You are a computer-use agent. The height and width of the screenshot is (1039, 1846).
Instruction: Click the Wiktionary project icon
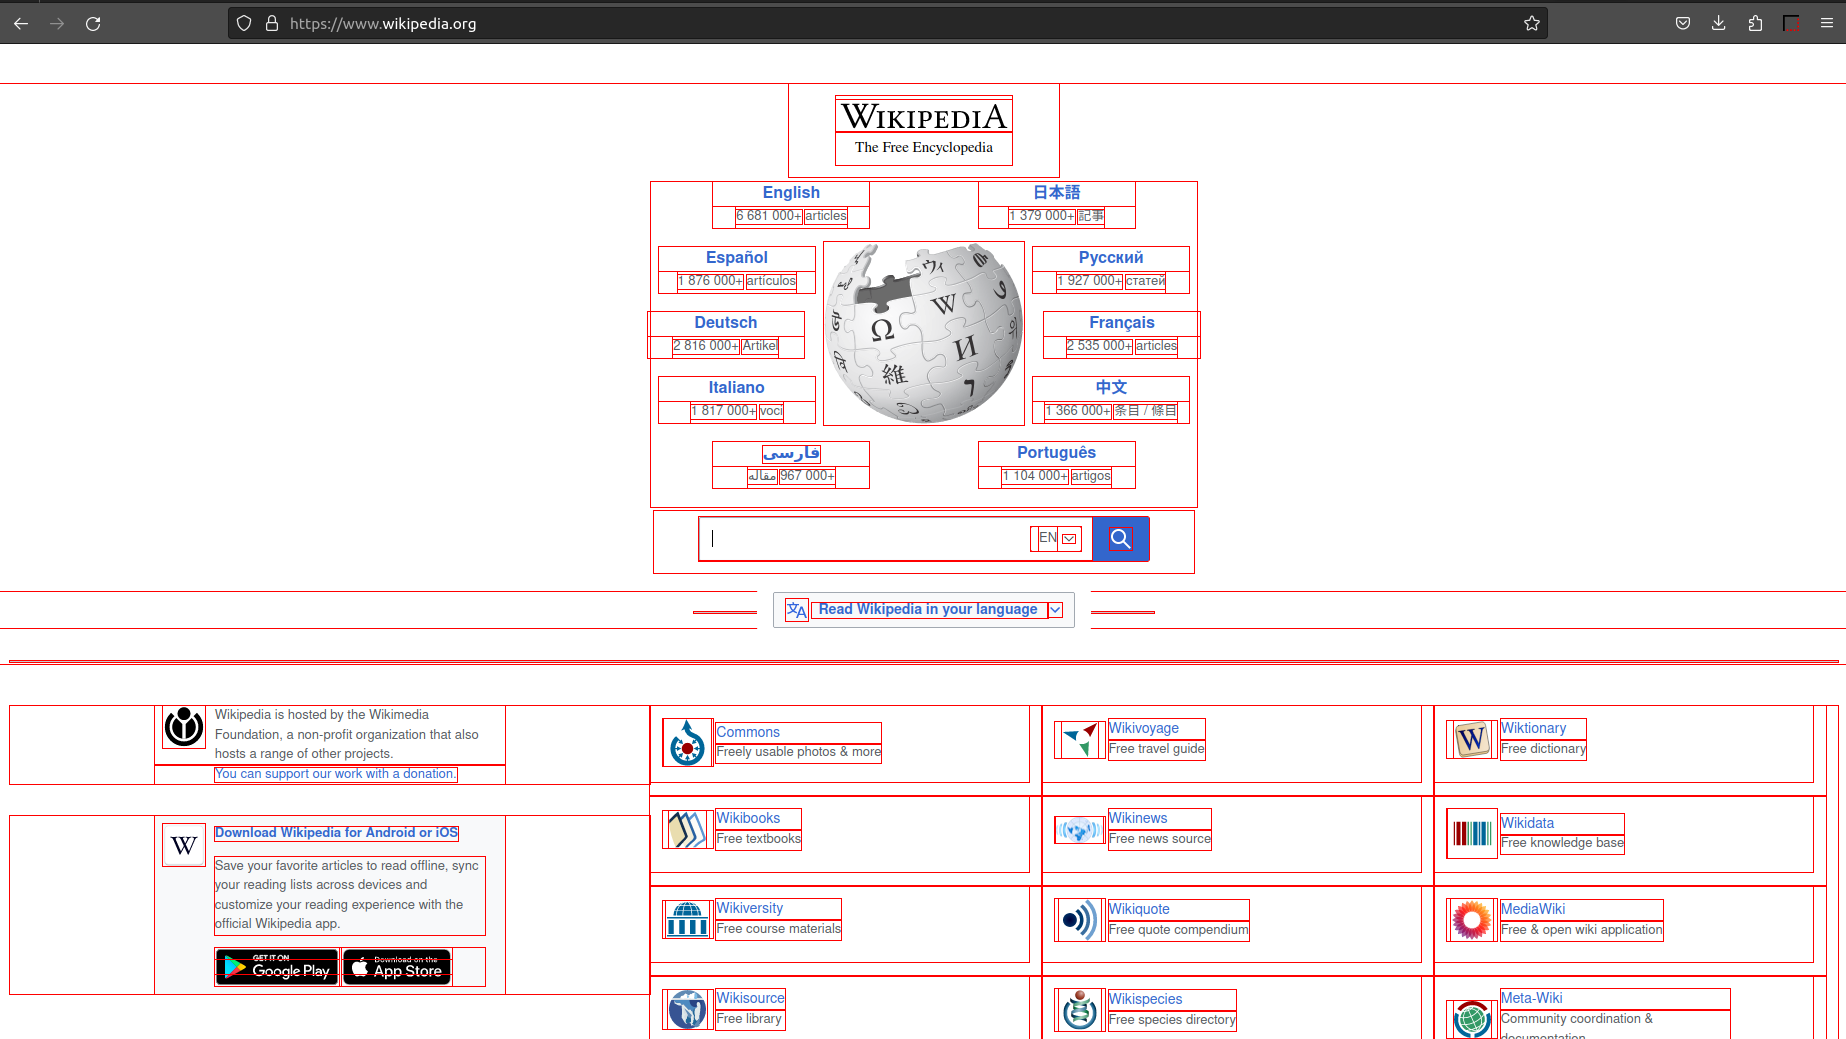[1472, 740]
